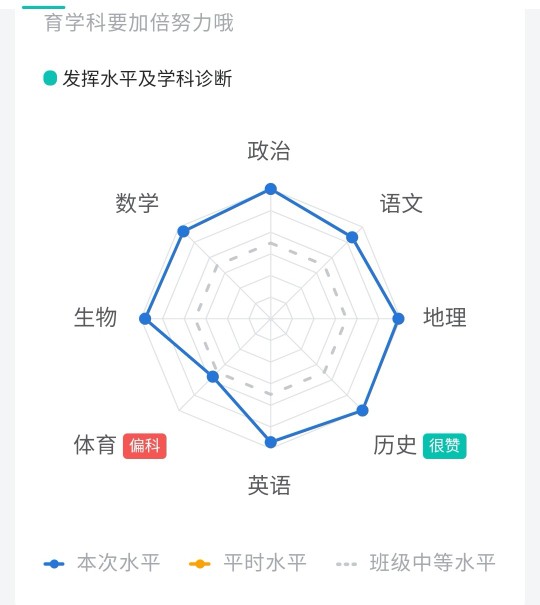Select the 英语 data point on radar
The width and height of the screenshot is (540, 605).
point(271,442)
